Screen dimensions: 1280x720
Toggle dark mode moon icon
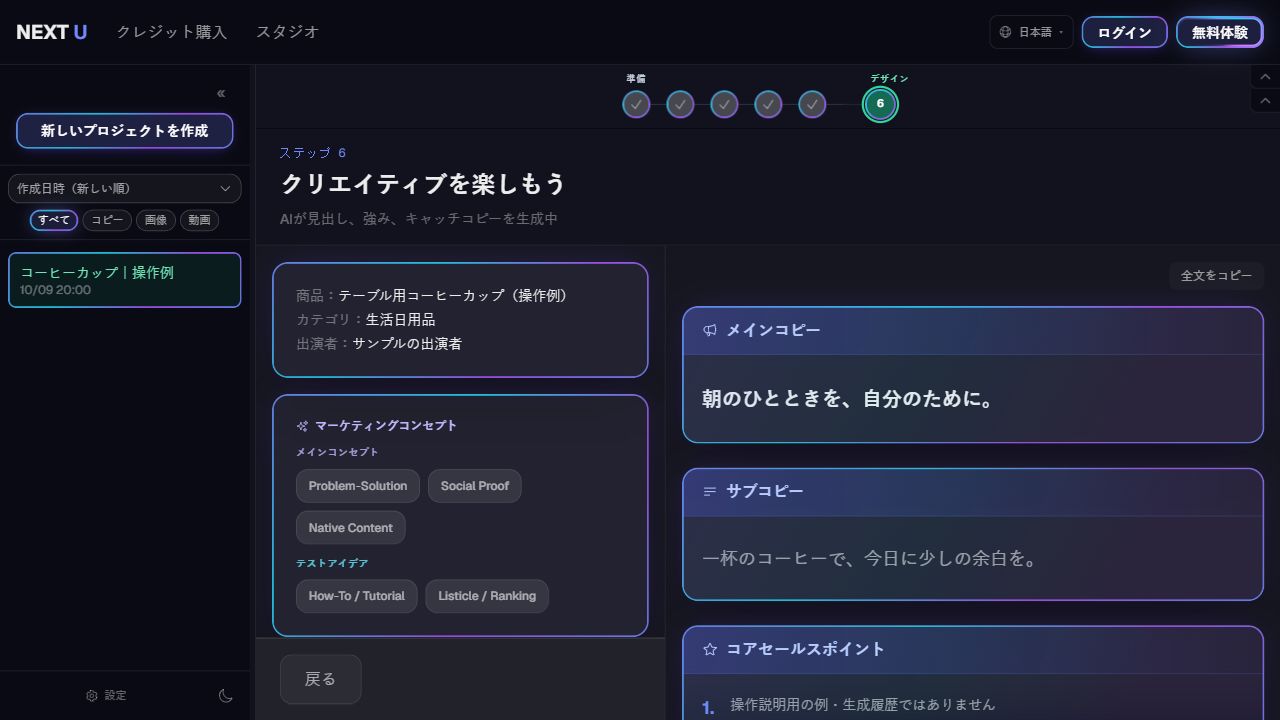pyautogui.click(x=226, y=696)
